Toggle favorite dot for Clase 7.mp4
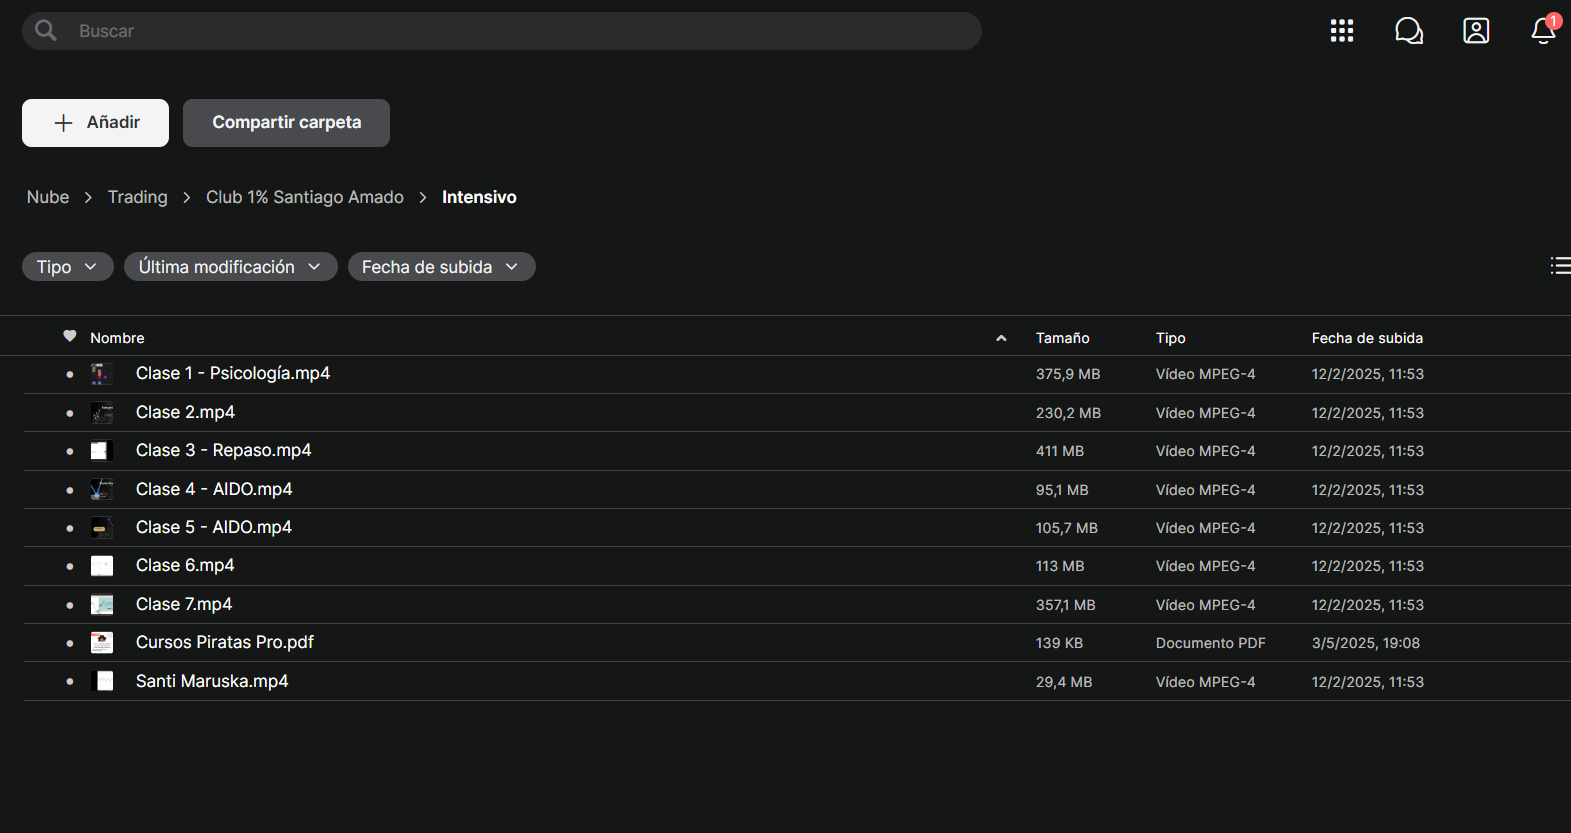Image resolution: width=1571 pixels, height=833 pixels. [70, 605]
